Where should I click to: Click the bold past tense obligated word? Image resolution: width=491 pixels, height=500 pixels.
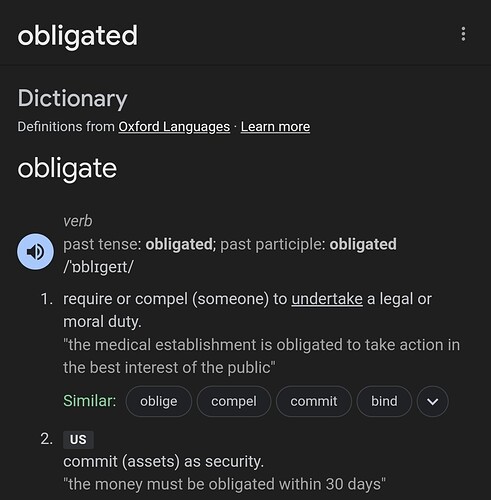pyautogui.click(x=179, y=244)
